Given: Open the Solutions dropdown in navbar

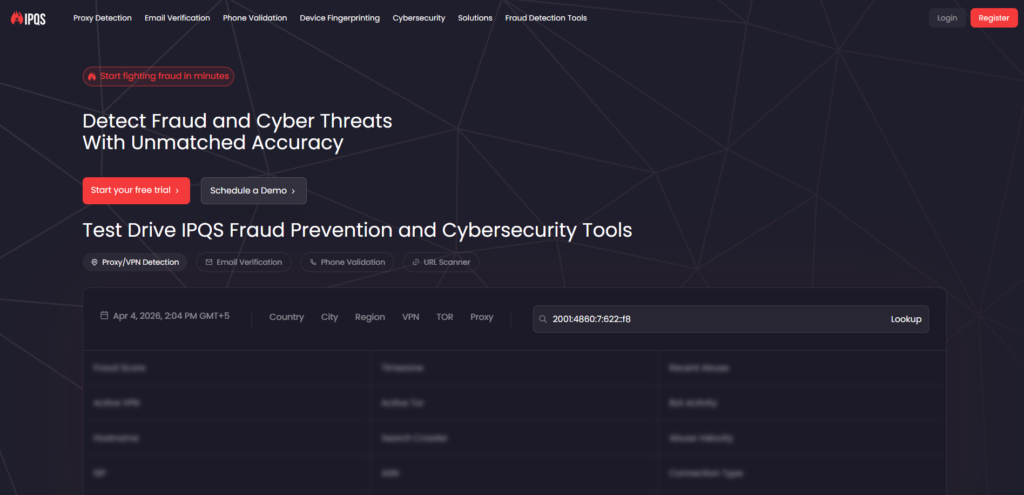Looking at the screenshot, I should 475,18.
